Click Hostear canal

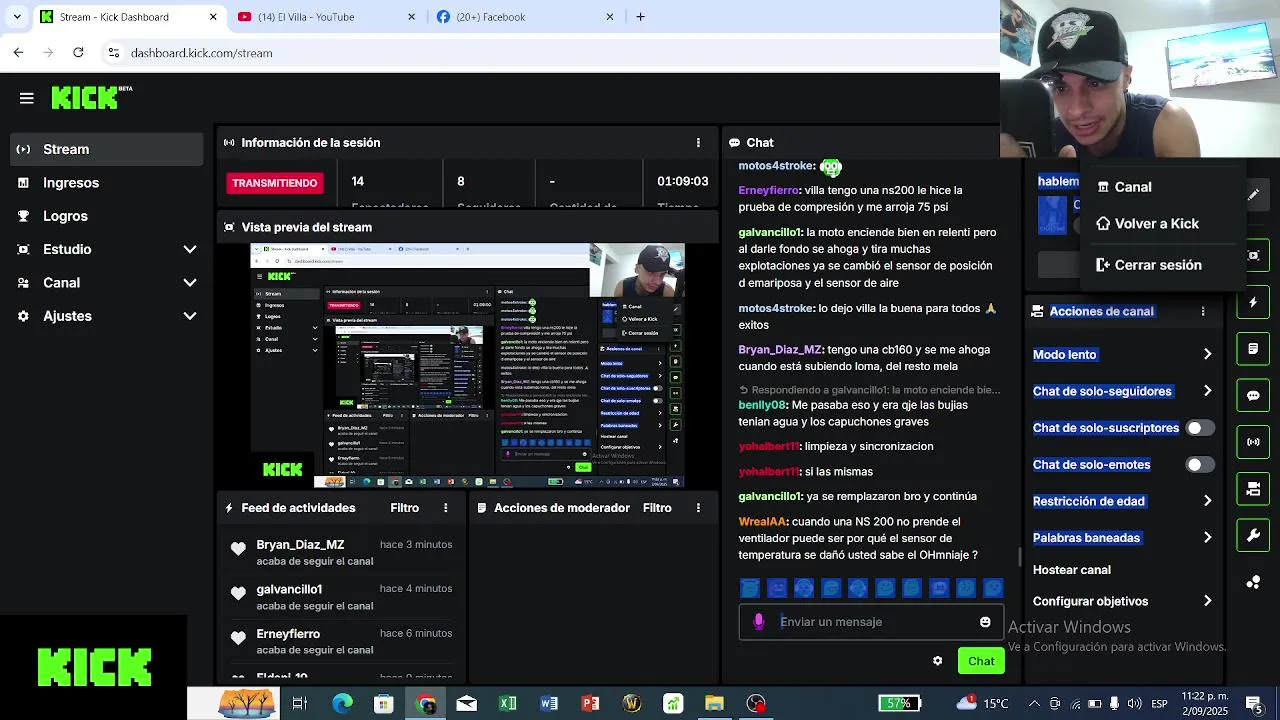(1072, 570)
